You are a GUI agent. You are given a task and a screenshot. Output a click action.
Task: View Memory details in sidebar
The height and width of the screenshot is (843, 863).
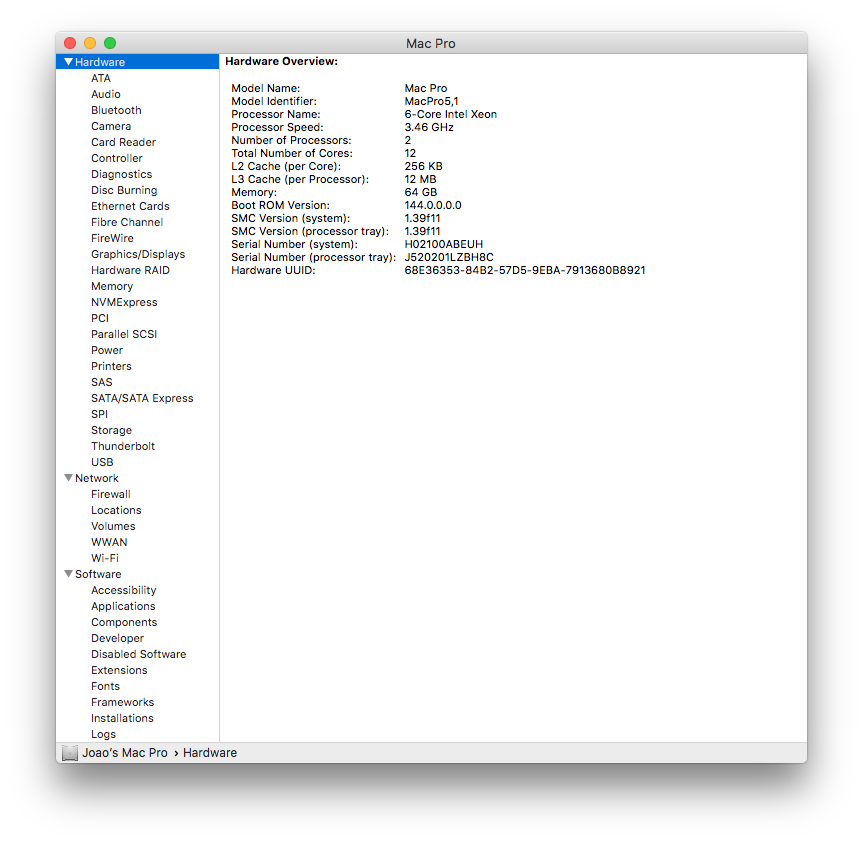click(x=112, y=286)
